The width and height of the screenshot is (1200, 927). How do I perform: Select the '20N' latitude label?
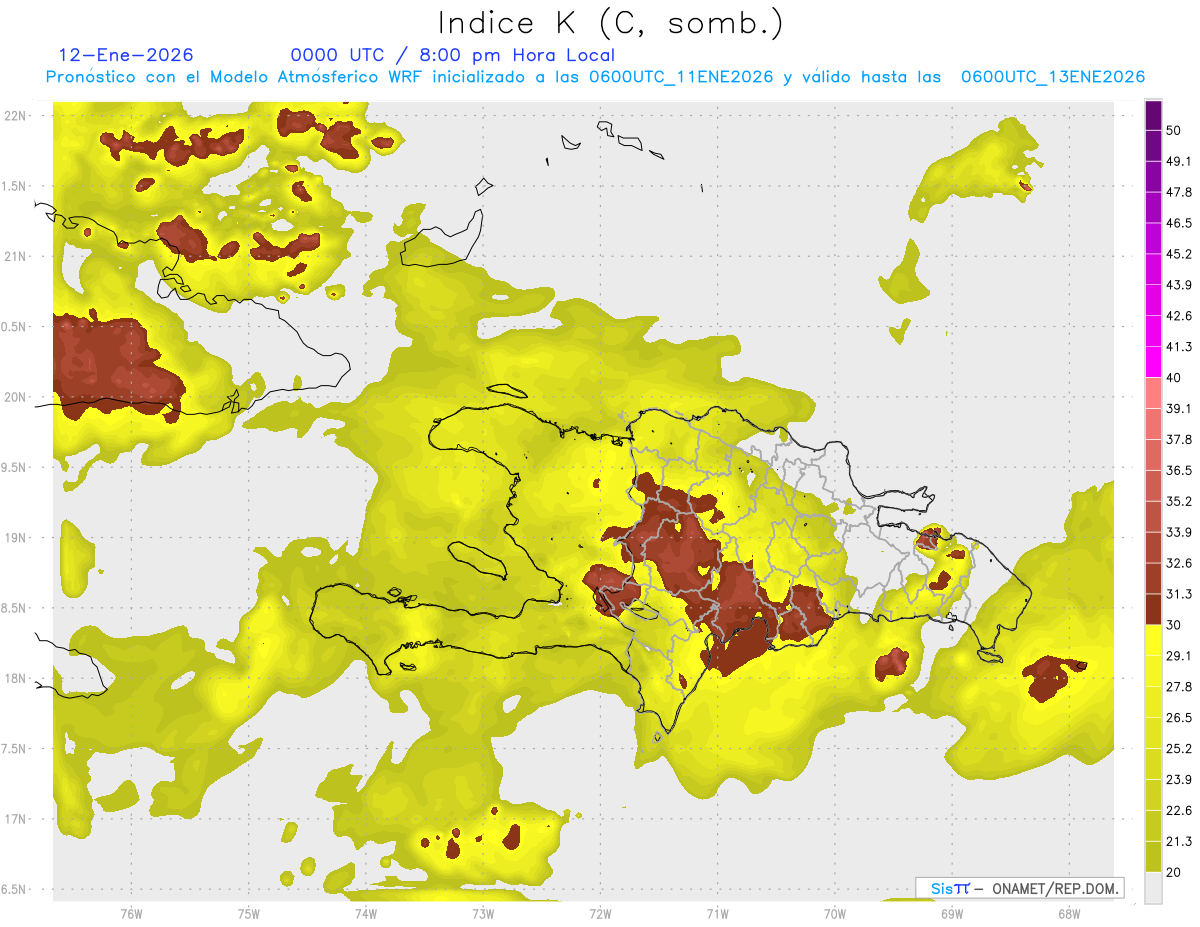(15, 397)
